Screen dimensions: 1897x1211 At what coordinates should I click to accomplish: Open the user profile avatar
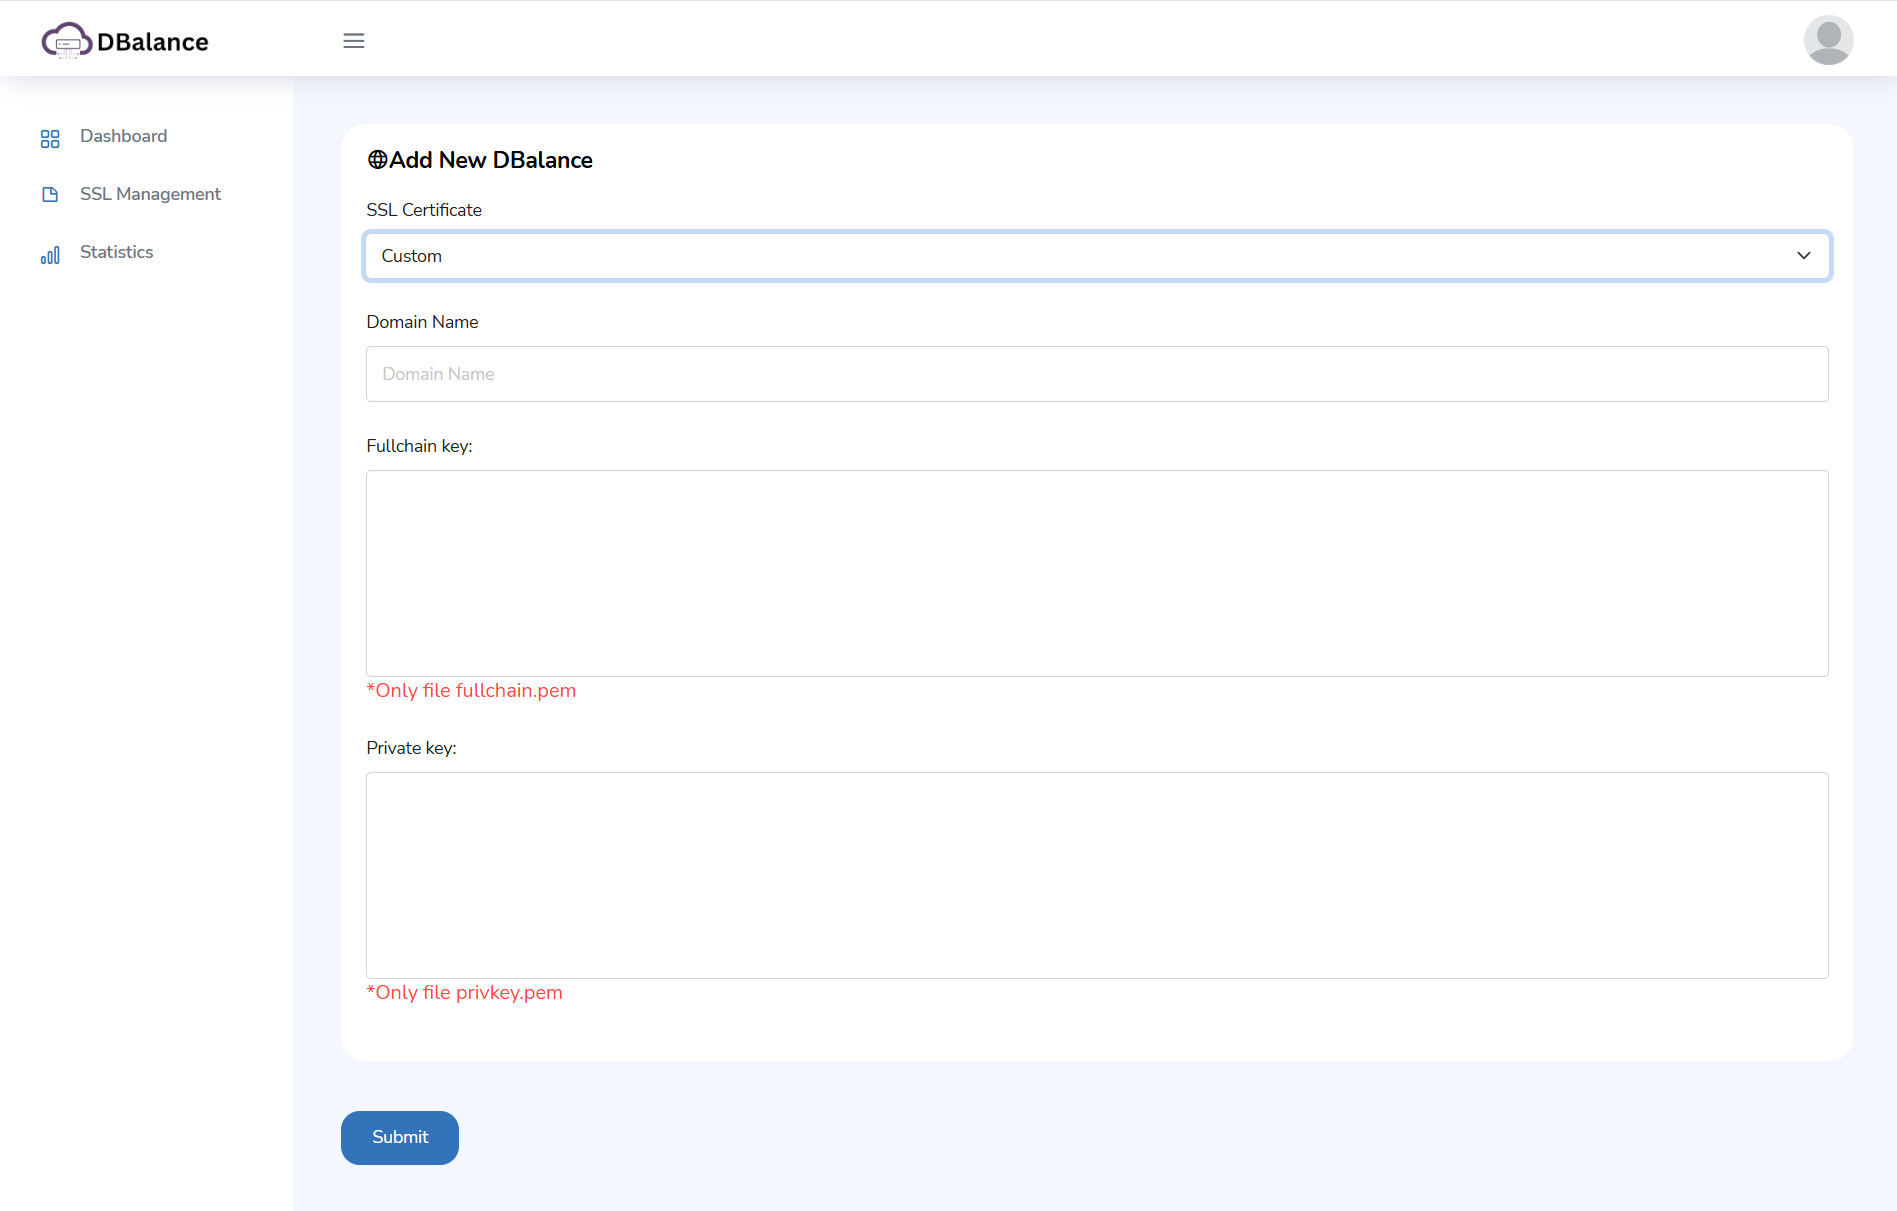pos(1828,40)
